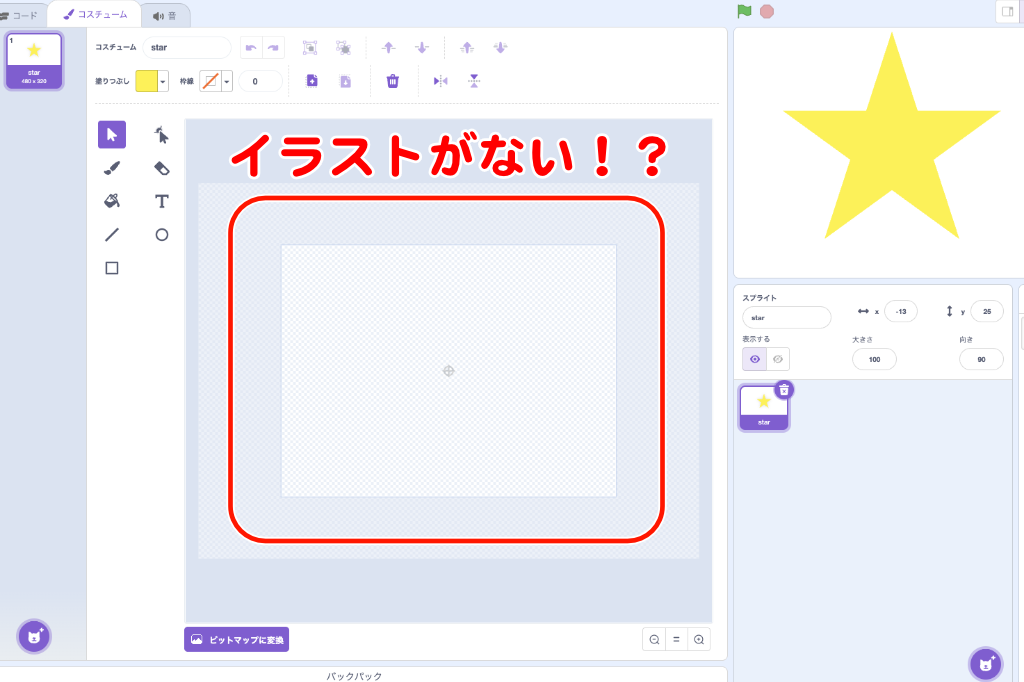Click the costume name field

186,47
